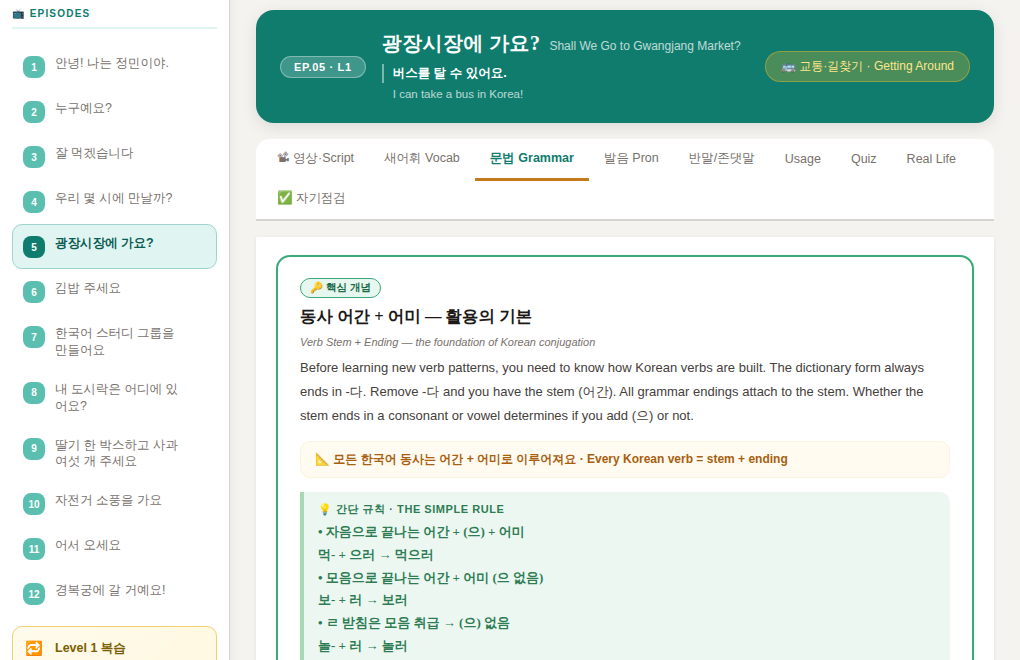This screenshot has height=660, width=1020.
Task: Switch to the 발음 Pron tab
Action: [x=631, y=158]
